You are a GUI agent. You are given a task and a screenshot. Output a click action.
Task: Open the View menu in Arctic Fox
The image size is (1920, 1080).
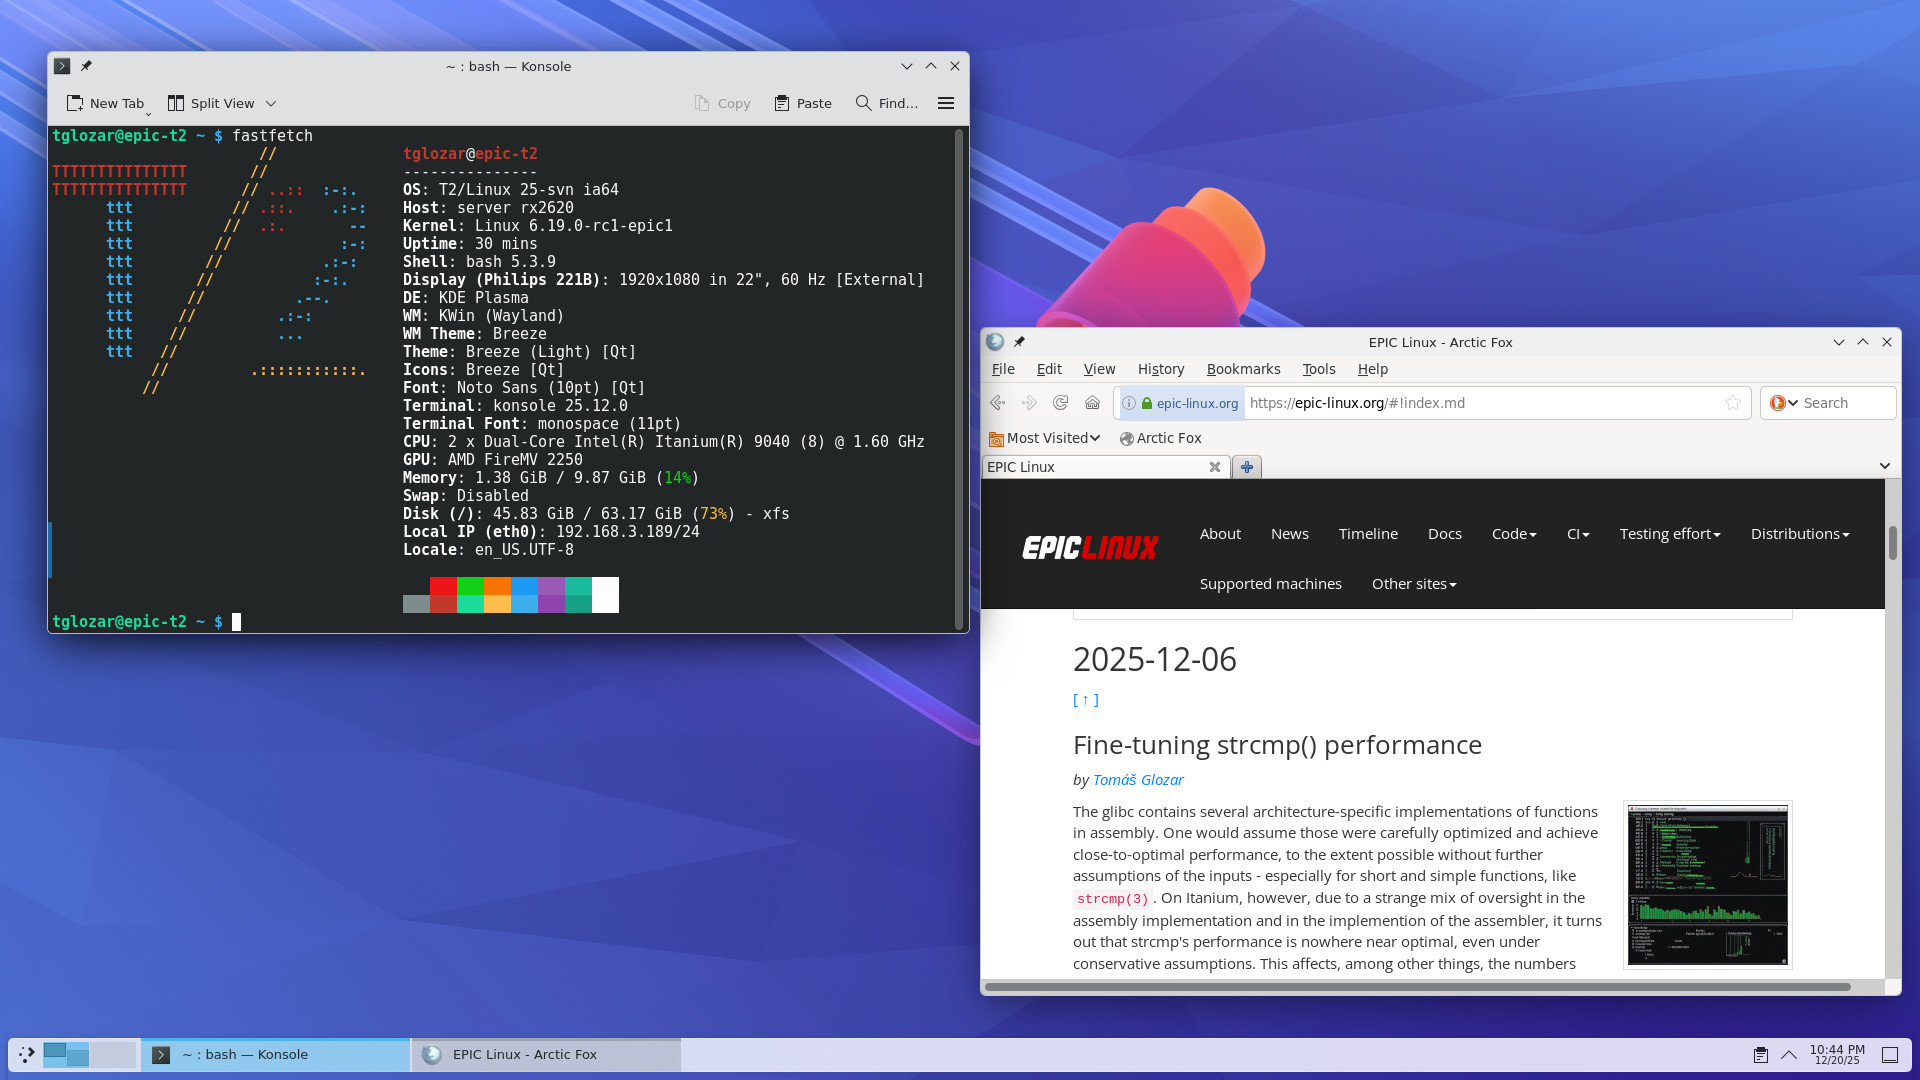(x=1099, y=369)
